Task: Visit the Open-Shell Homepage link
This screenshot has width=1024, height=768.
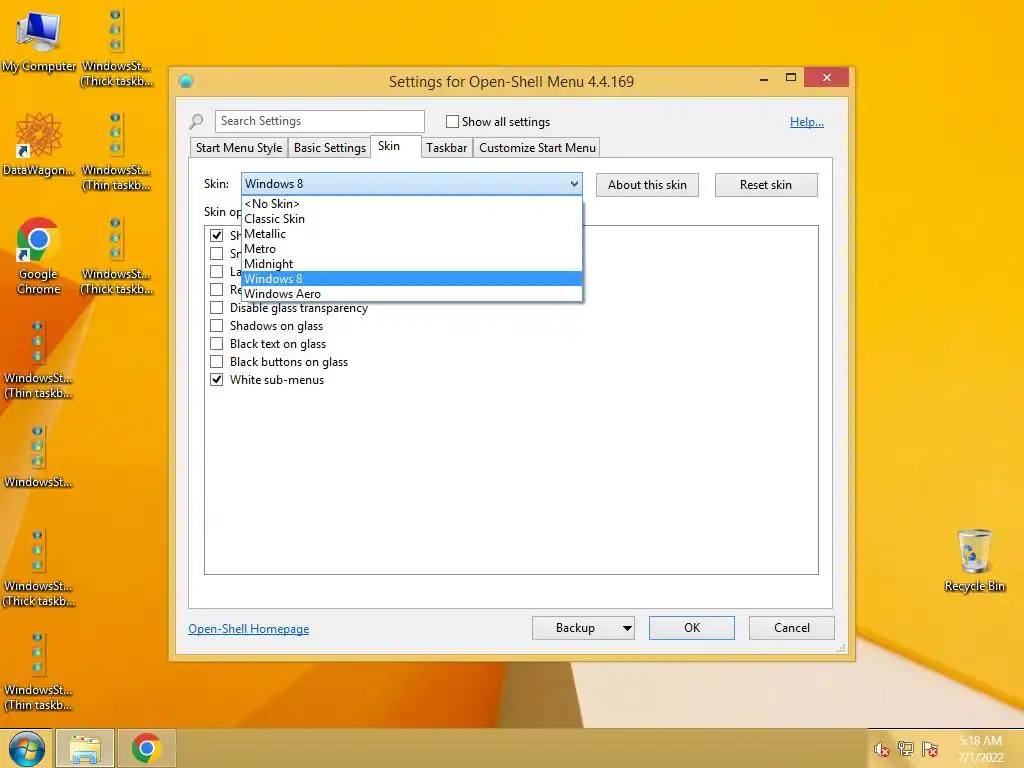Action: coord(249,629)
